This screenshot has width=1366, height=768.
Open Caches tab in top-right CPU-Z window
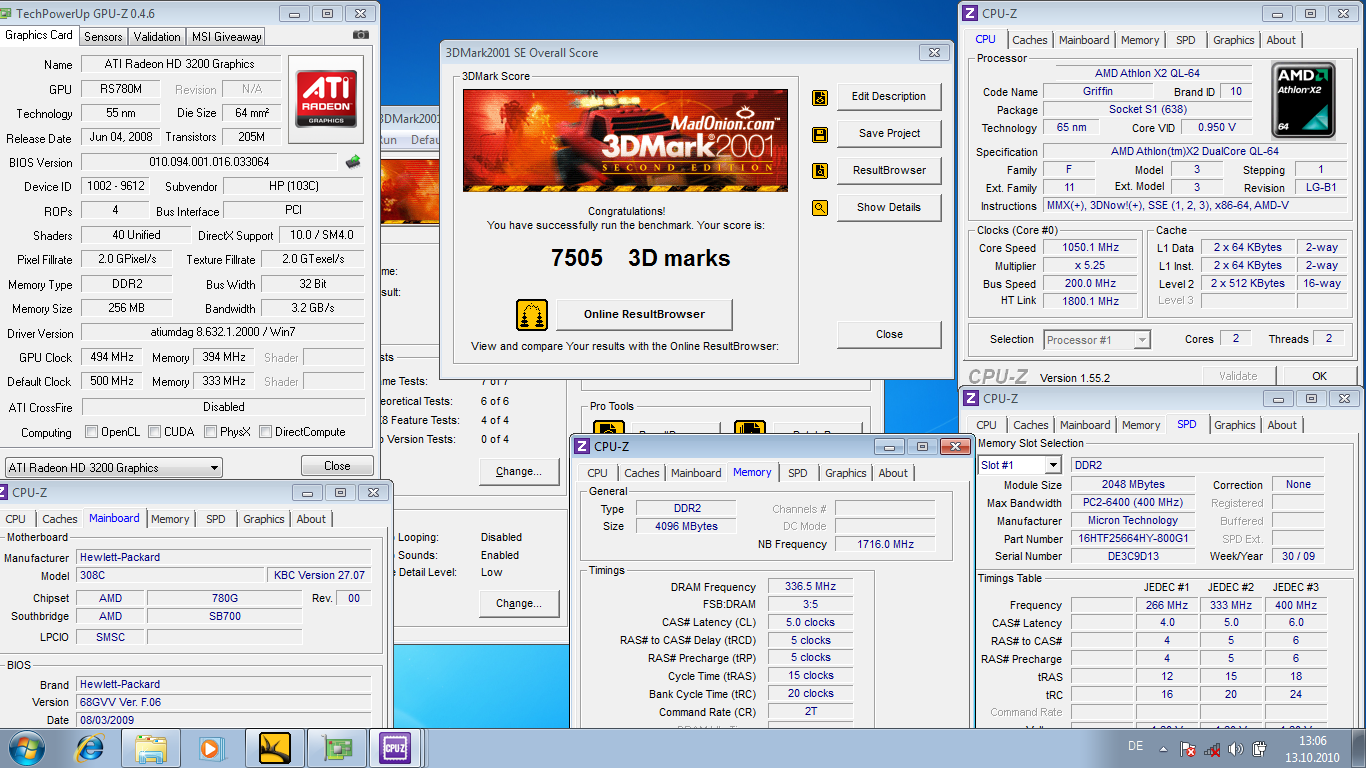pos(1030,40)
